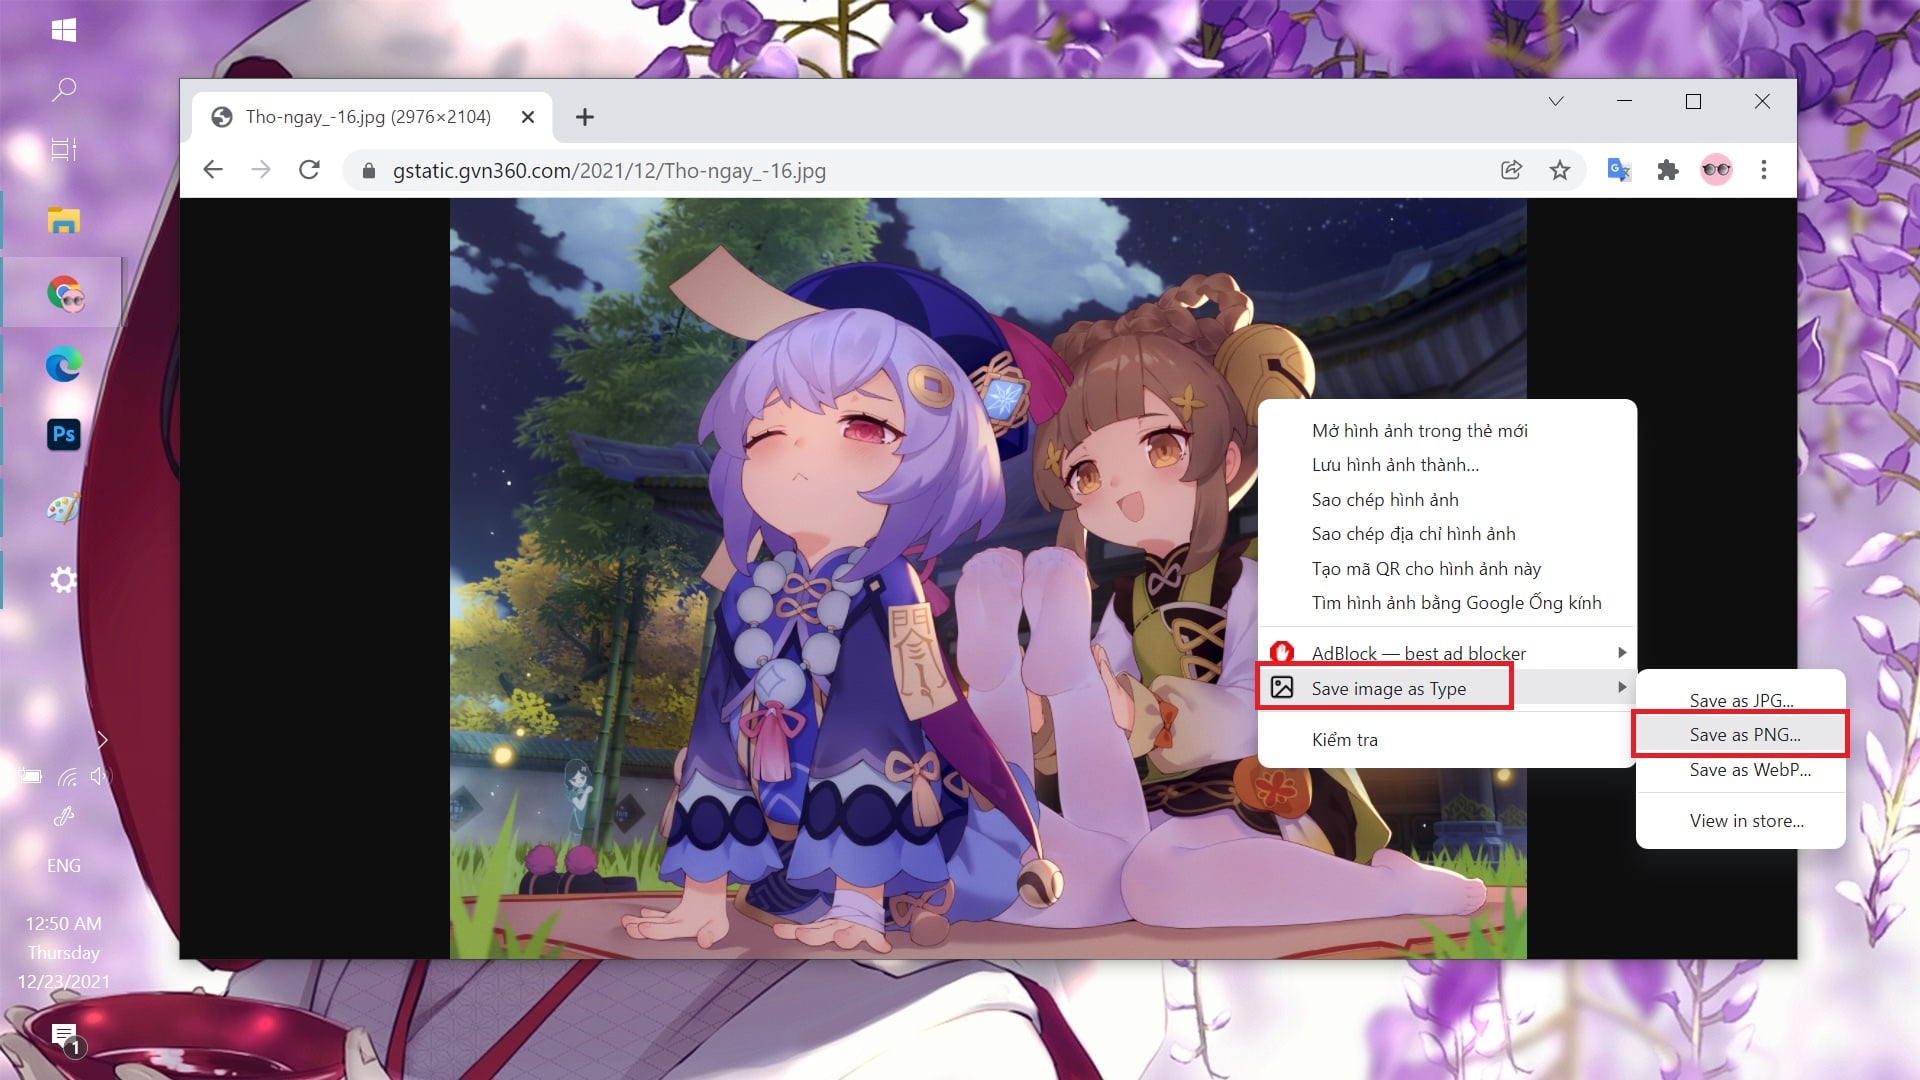Choose 'Mở hình ảnh trong thẻ mới'
This screenshot has width=1920, height=1080.
[1447, 431]
